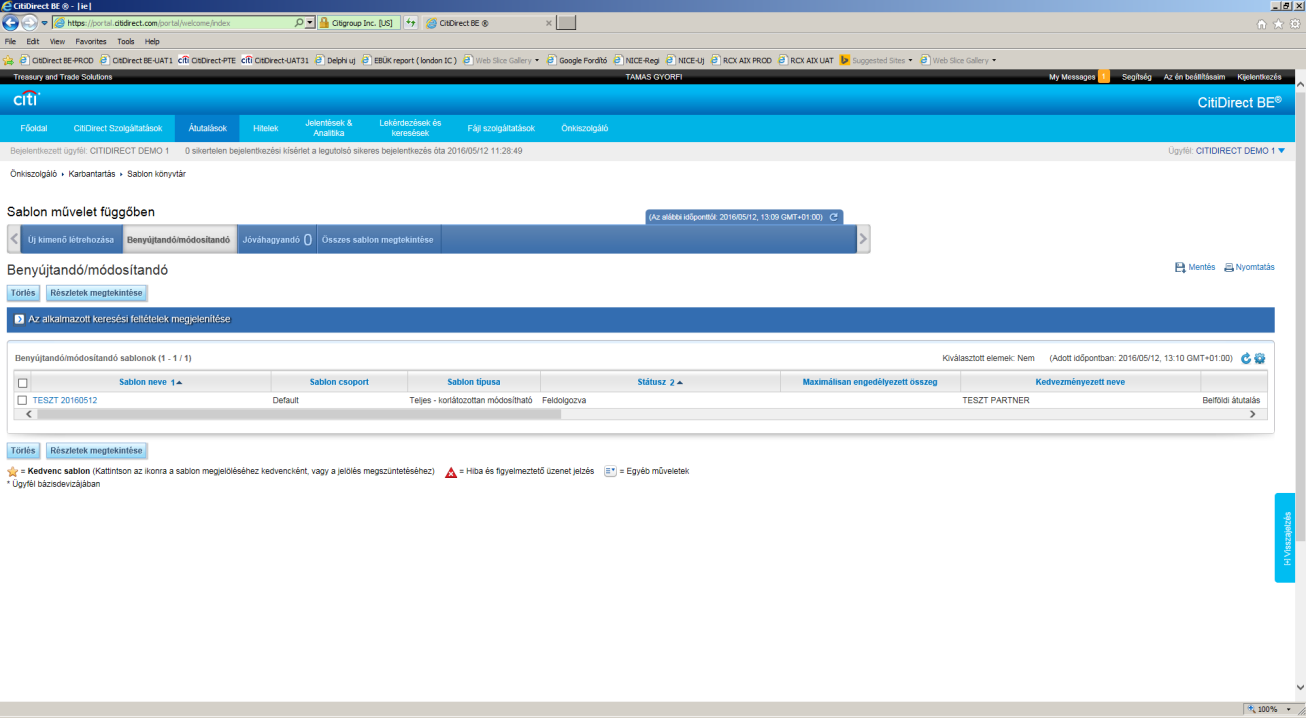
Task: Click the Mentés save icon
Action: pyautogui.click(x=1180, y=267)
